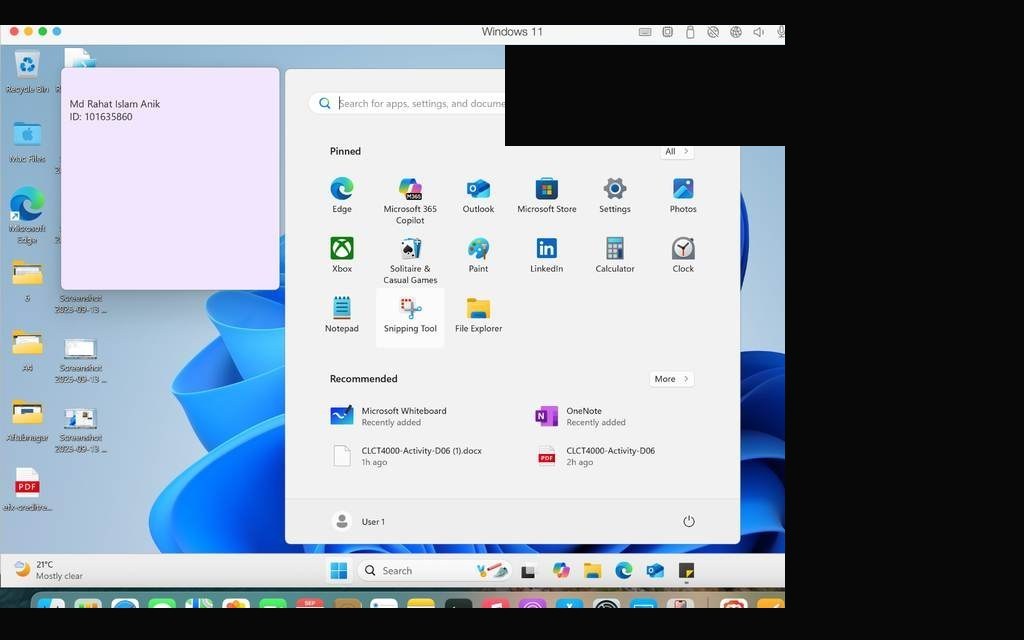Viewport: 1024px width, 640px height.
Task: Open the Clock app
Action: 683,255
